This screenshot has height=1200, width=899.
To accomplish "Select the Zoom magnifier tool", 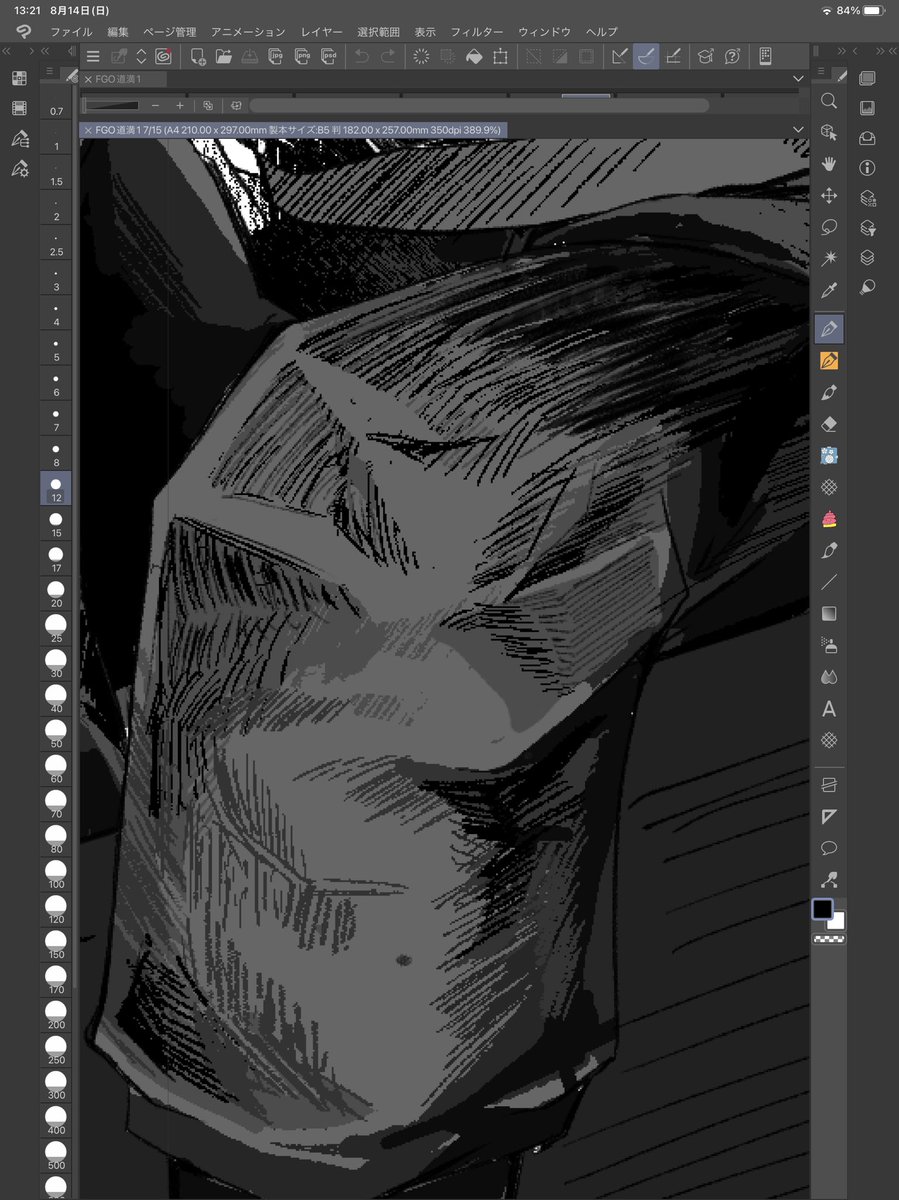I will [828, 100].
